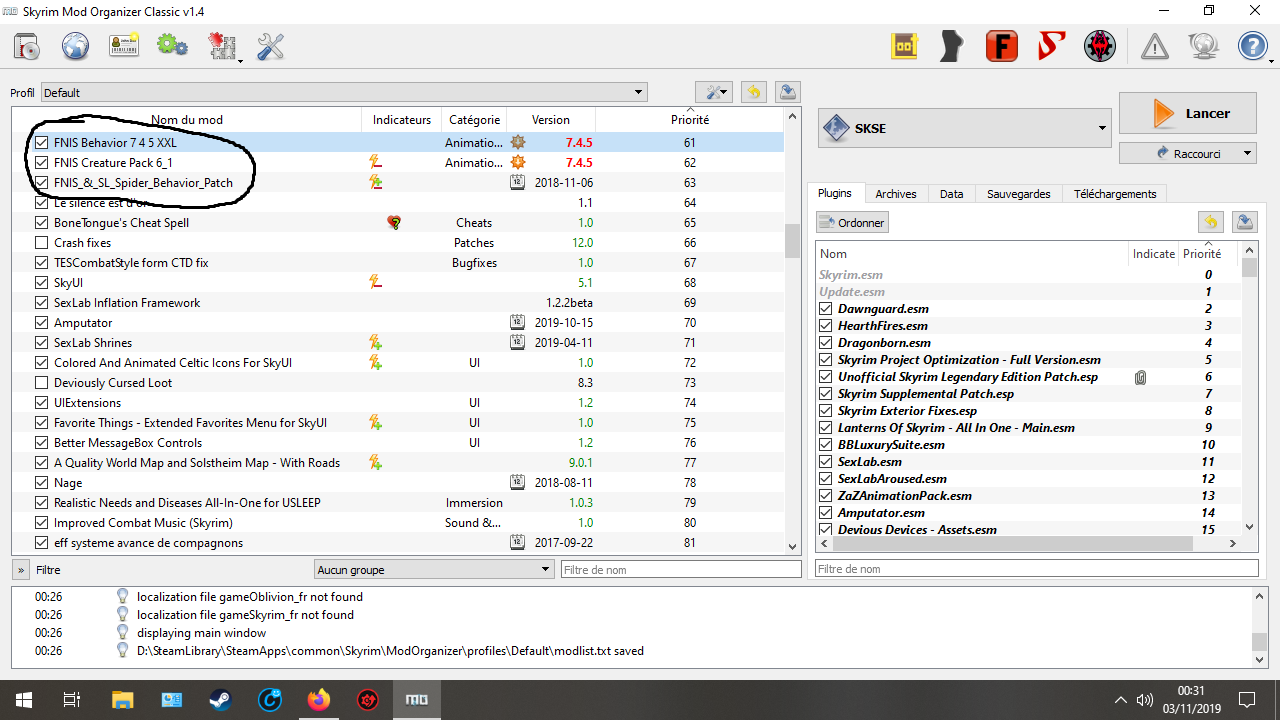Viewport: 1280px width, 720px height.
Task: Open the Aucun groupe grouping dropdown
Action: (434, 570)
